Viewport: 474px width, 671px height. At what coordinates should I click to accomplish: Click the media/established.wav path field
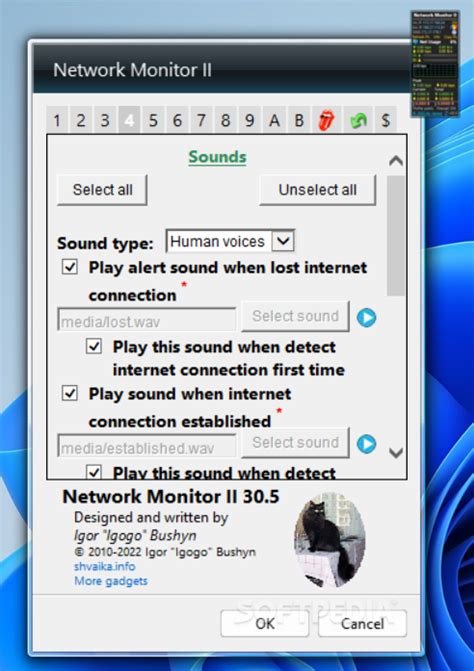(x=146, y=446)
